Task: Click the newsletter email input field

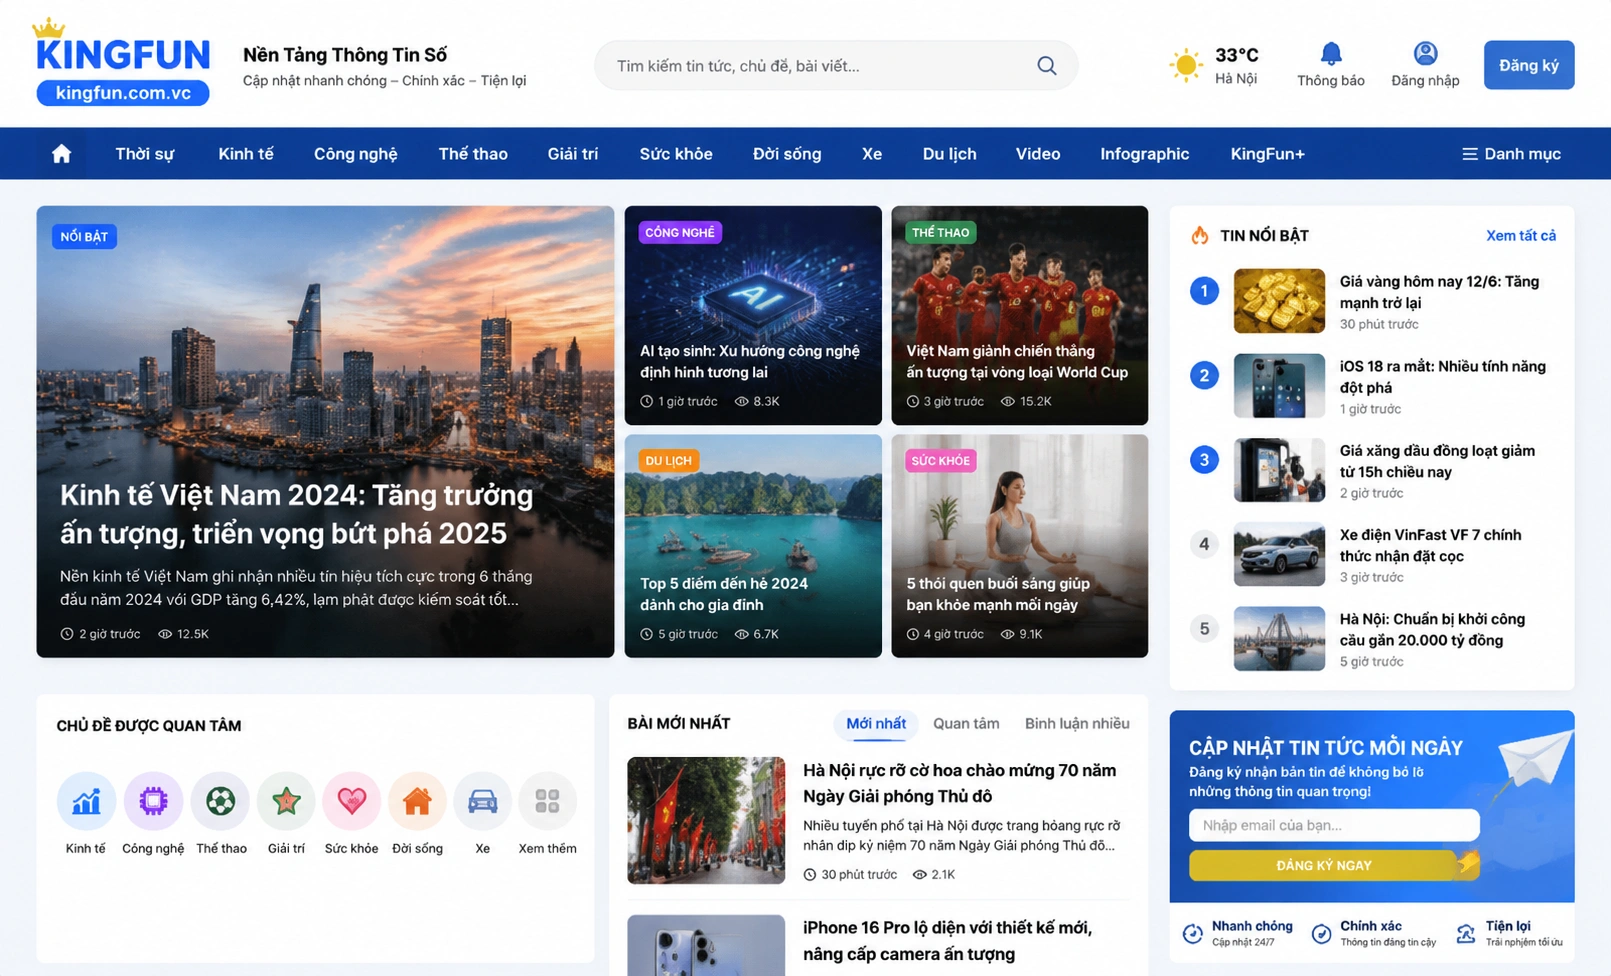Action: pyautogui.click(x=1334, y=825)
